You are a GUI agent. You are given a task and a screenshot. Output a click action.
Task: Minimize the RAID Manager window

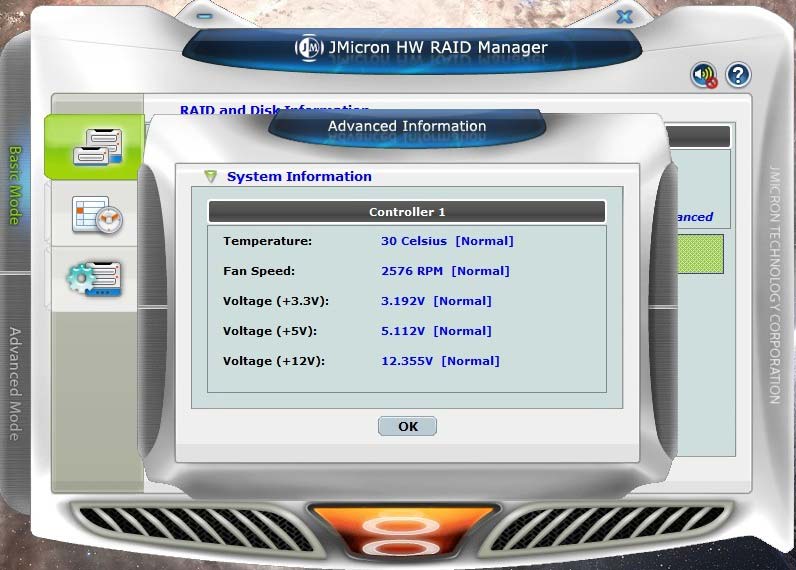(204, 16)
